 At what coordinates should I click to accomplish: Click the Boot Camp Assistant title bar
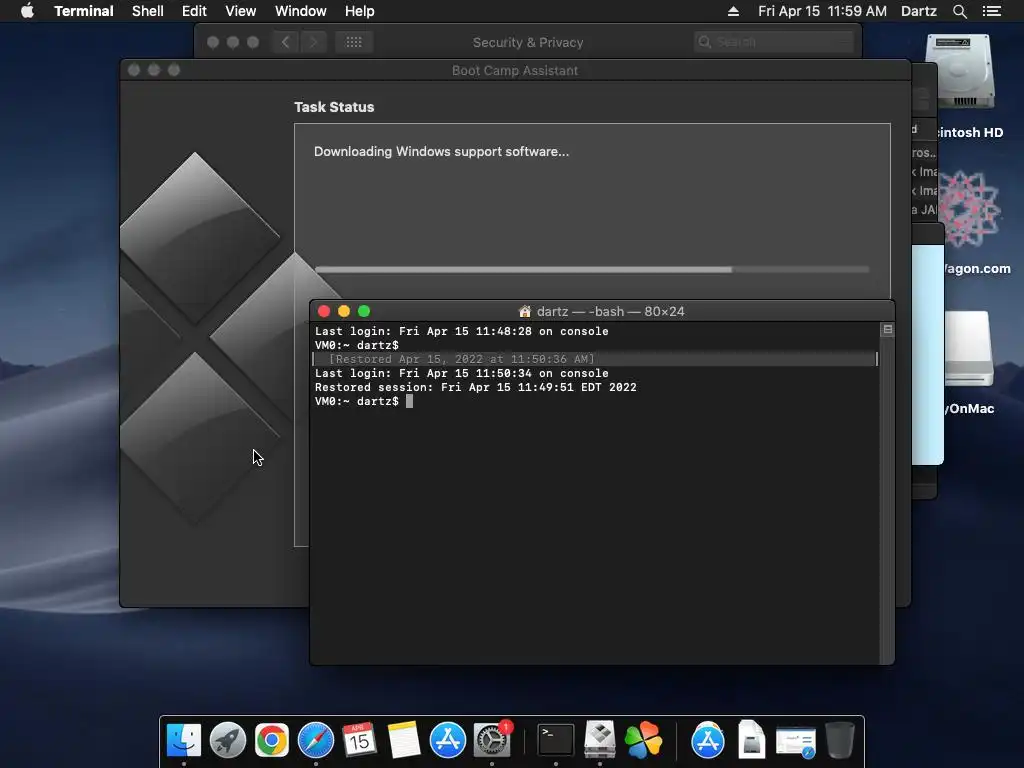[x=515, y=70]
